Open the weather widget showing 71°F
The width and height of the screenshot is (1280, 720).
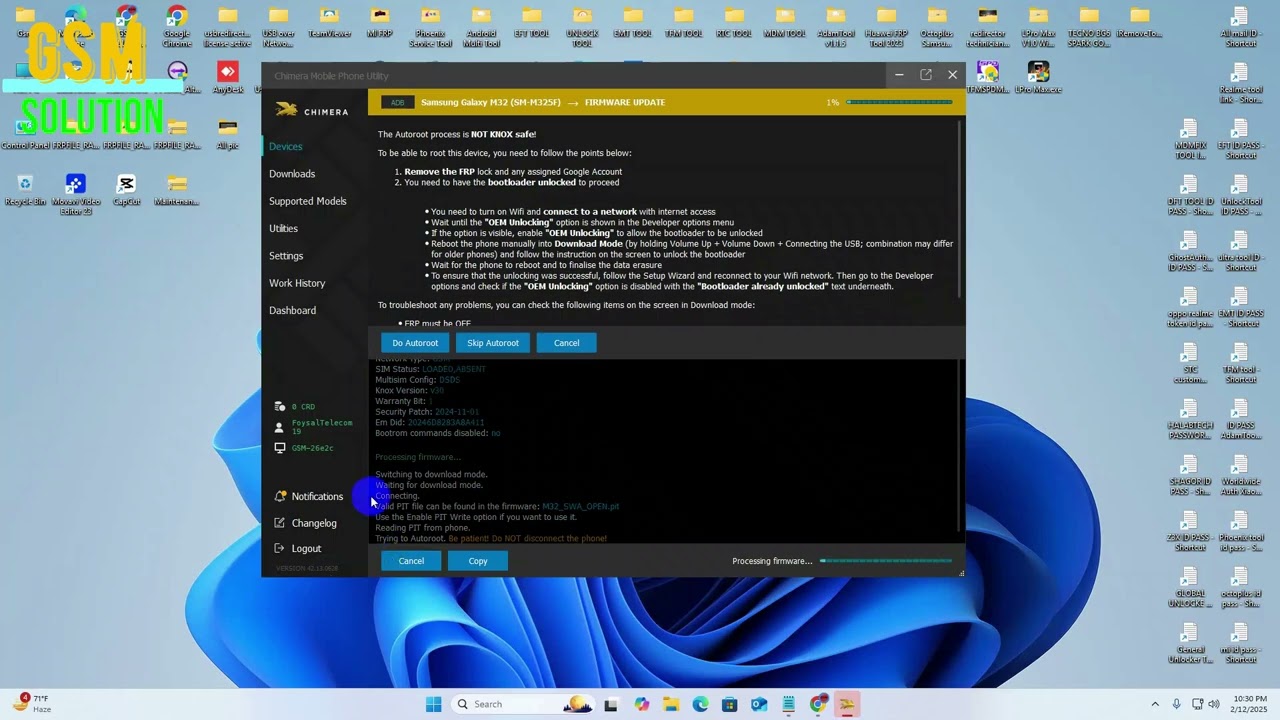[x=33, y=704]
